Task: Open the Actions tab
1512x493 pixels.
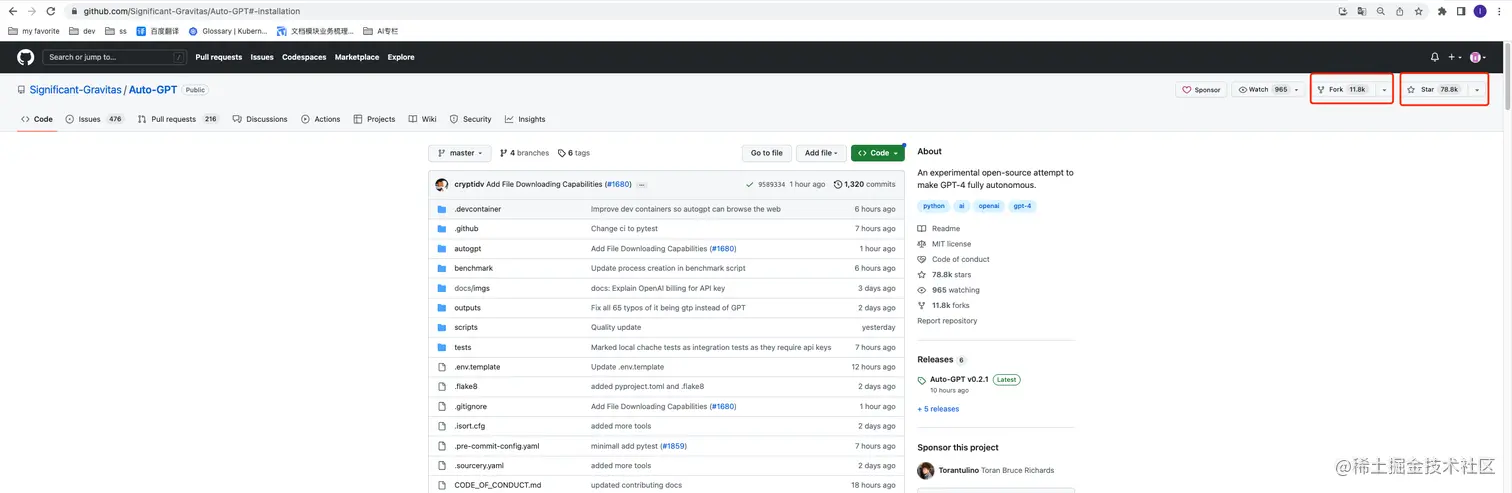Action: tap(321, 119)
